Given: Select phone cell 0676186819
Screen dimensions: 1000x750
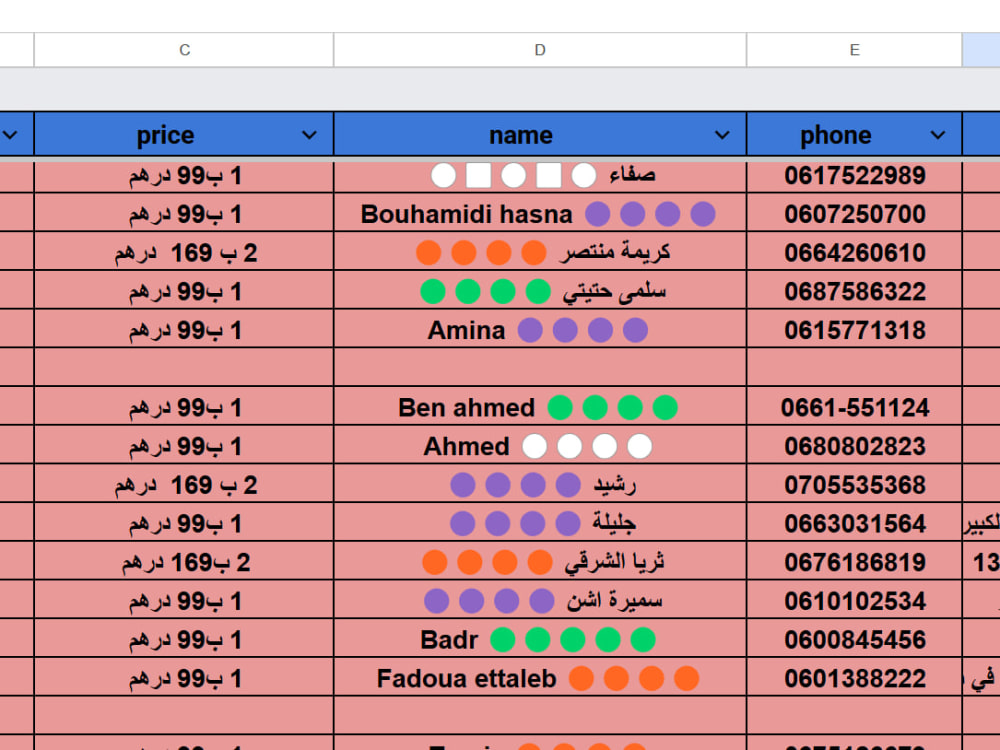Looking at the screenshot, I should [x=855, y=562].
